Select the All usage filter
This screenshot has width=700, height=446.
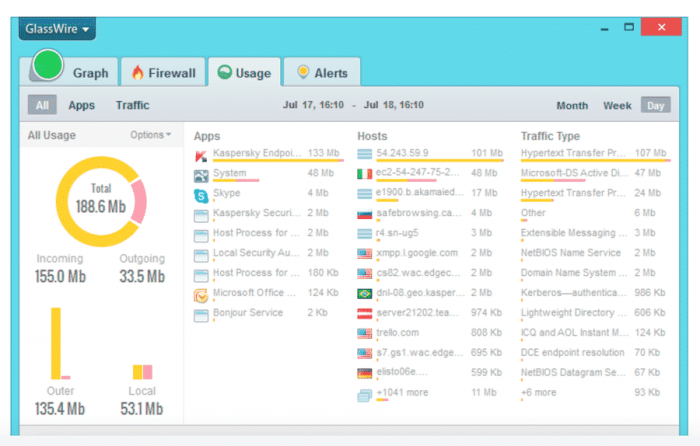[42, 105]
